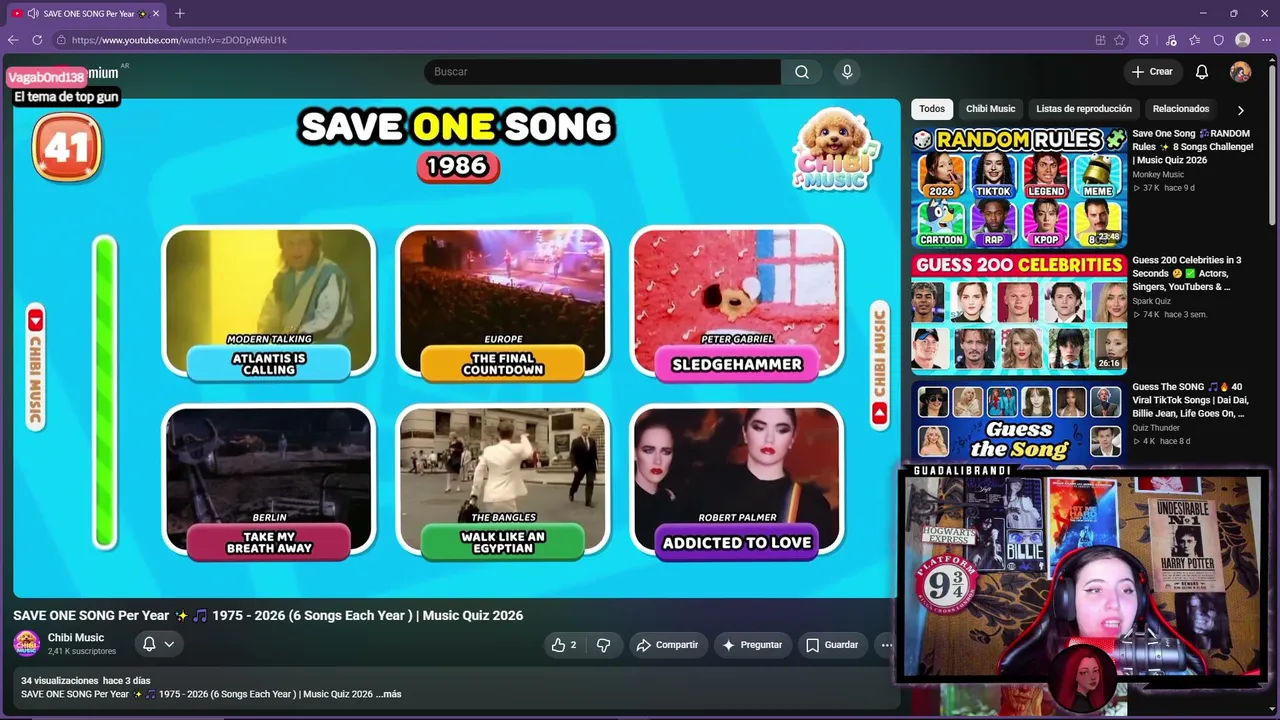Image resolution: width=1280 pixels, height=720 pixels.
Task: Open the Chibi Music channel name link
Action: point(76,638)
